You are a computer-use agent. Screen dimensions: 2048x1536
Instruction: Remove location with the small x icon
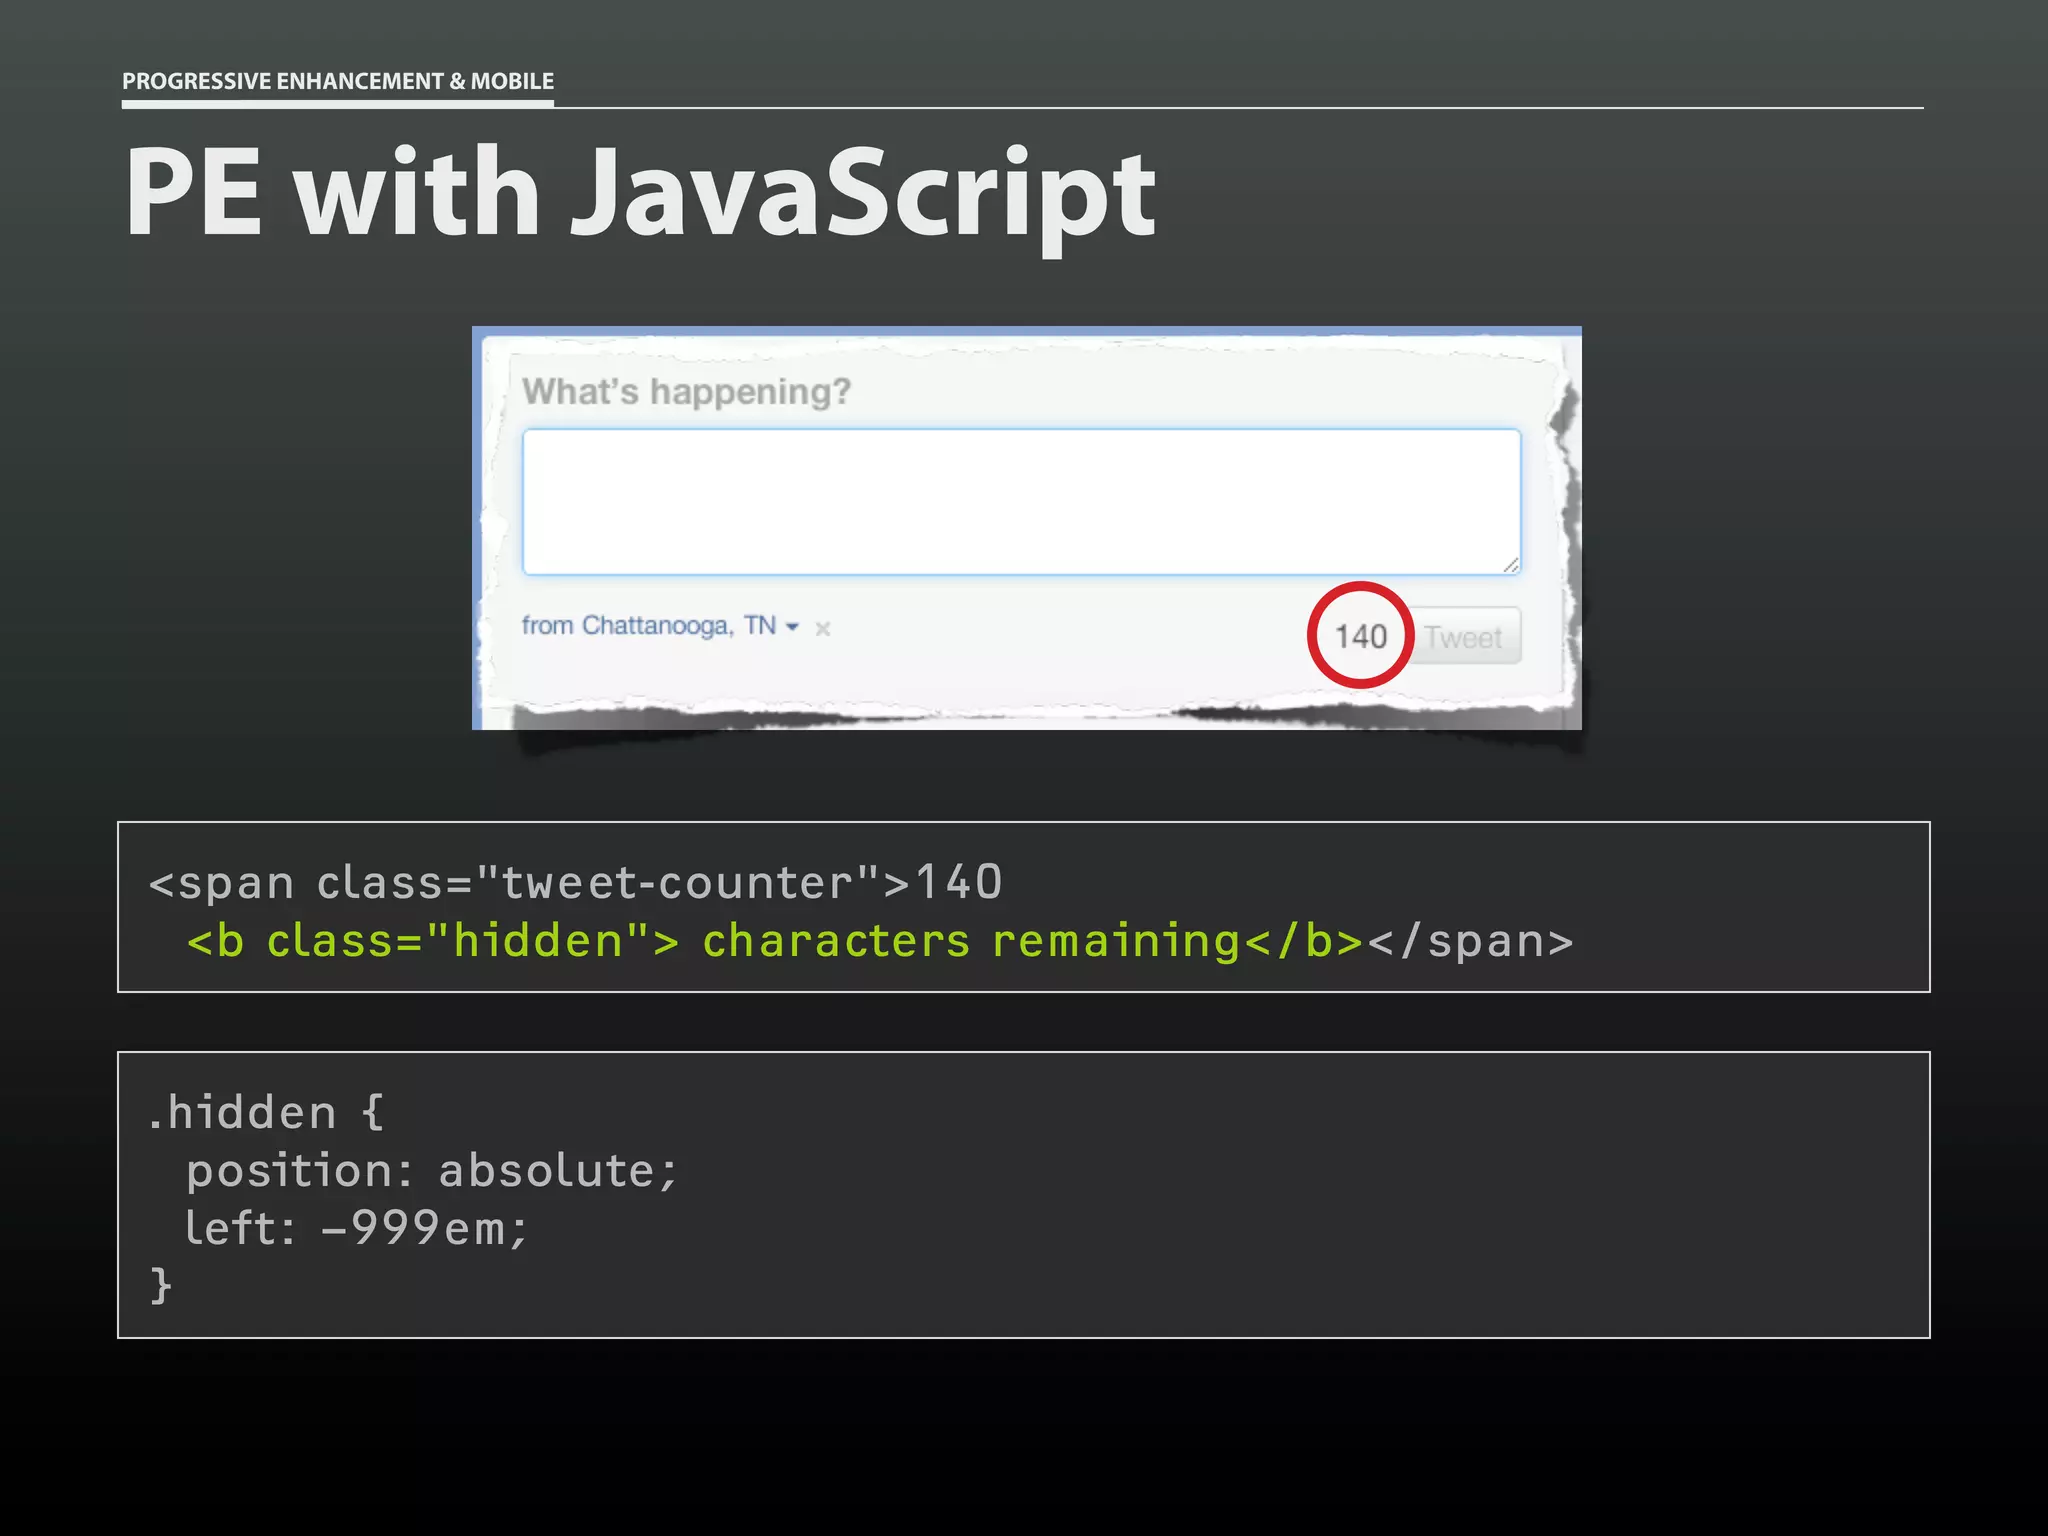tap(823, 629)
